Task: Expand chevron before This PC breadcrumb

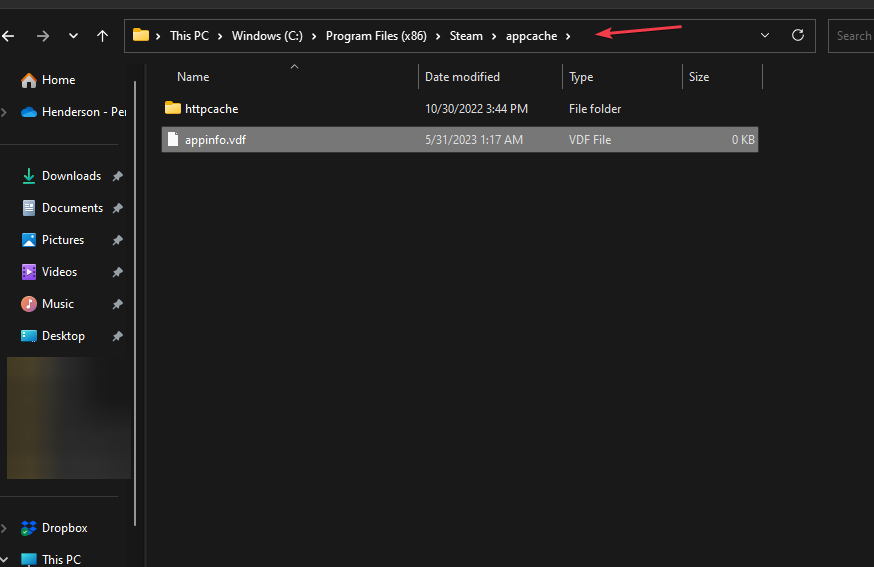Action: [x=158, y=36]
